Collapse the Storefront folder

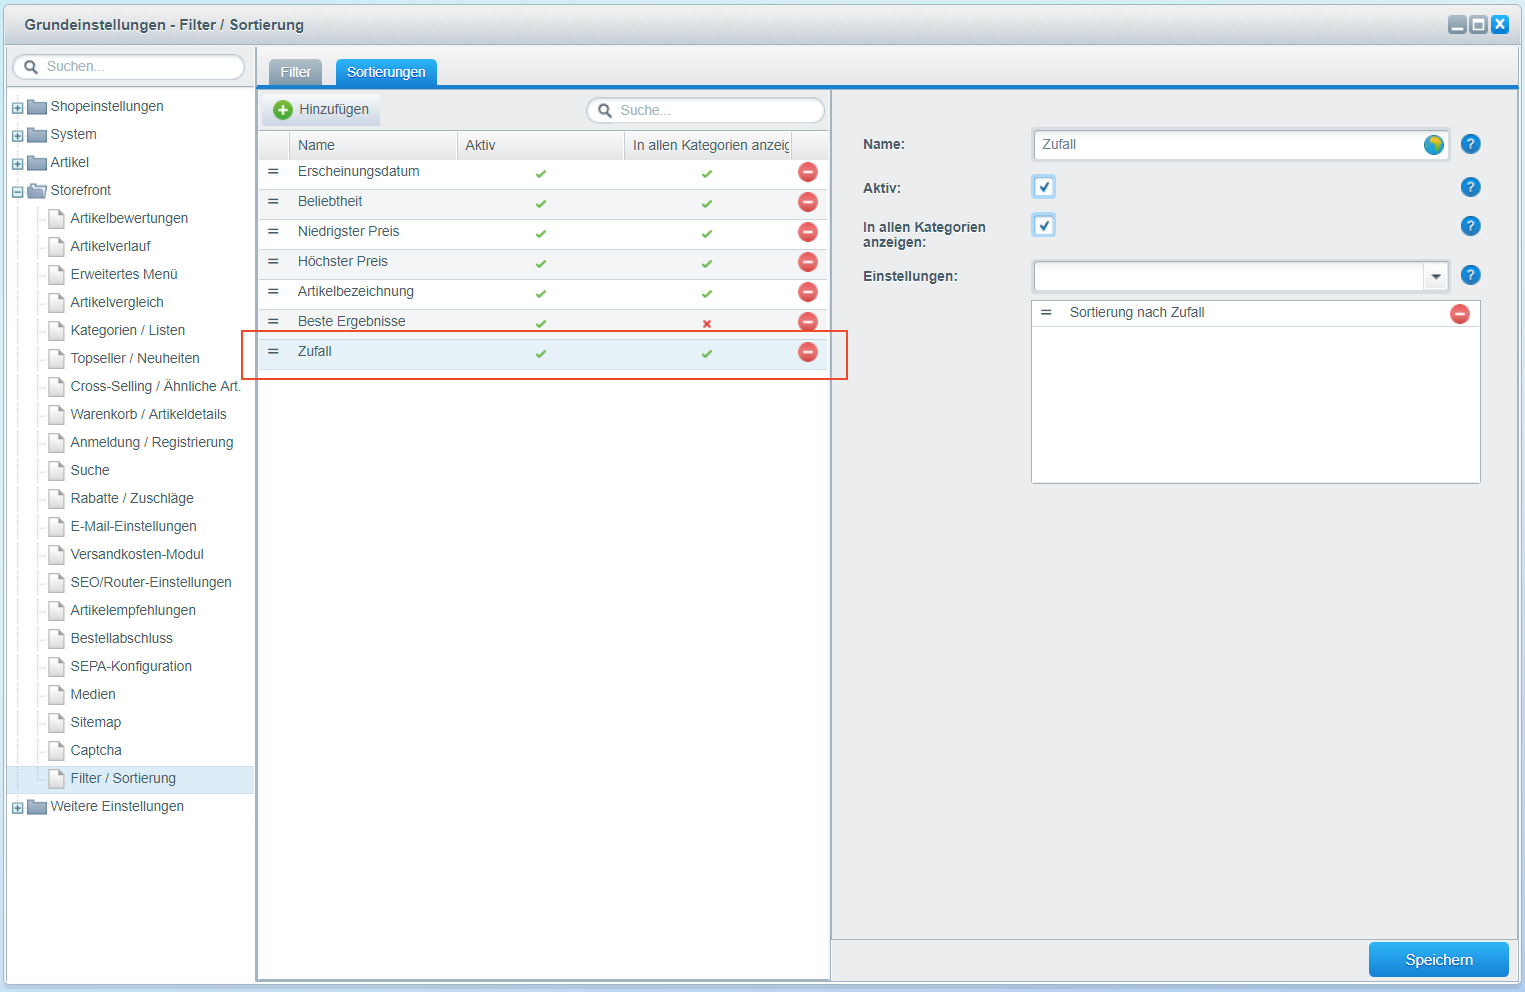coord(17,192)
